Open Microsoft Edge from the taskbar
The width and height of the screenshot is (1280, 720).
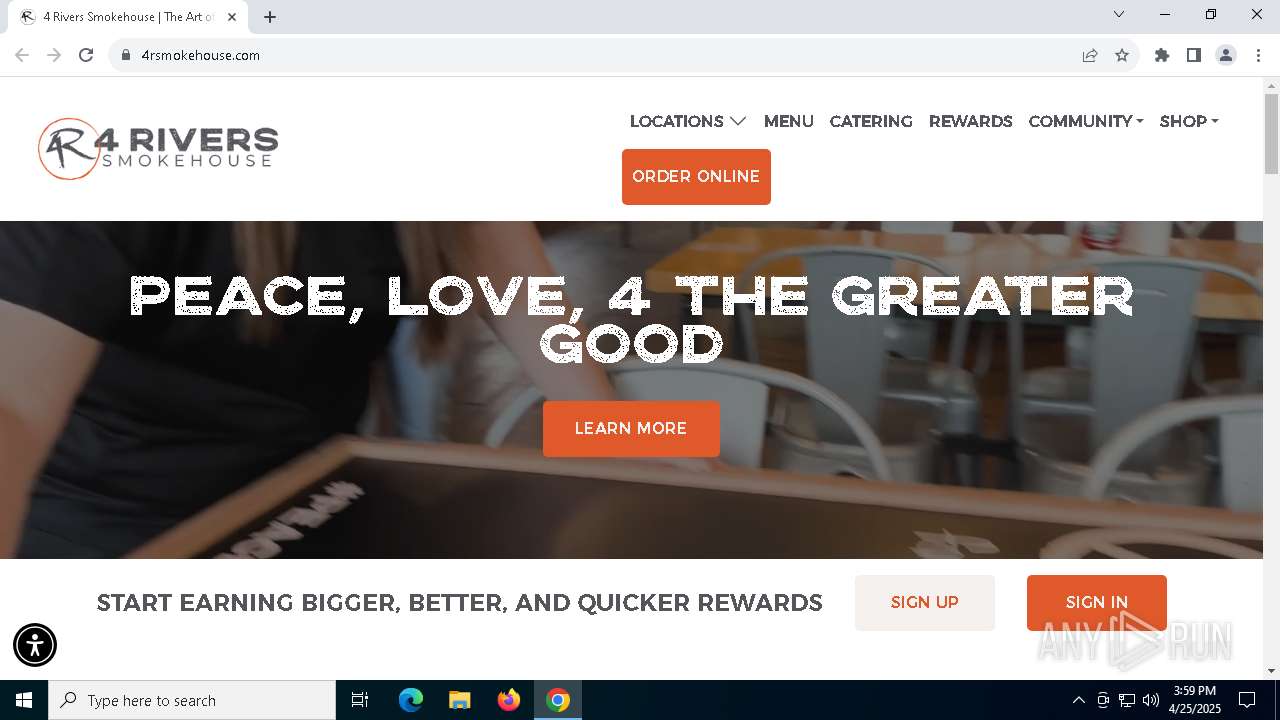point(411,700)
